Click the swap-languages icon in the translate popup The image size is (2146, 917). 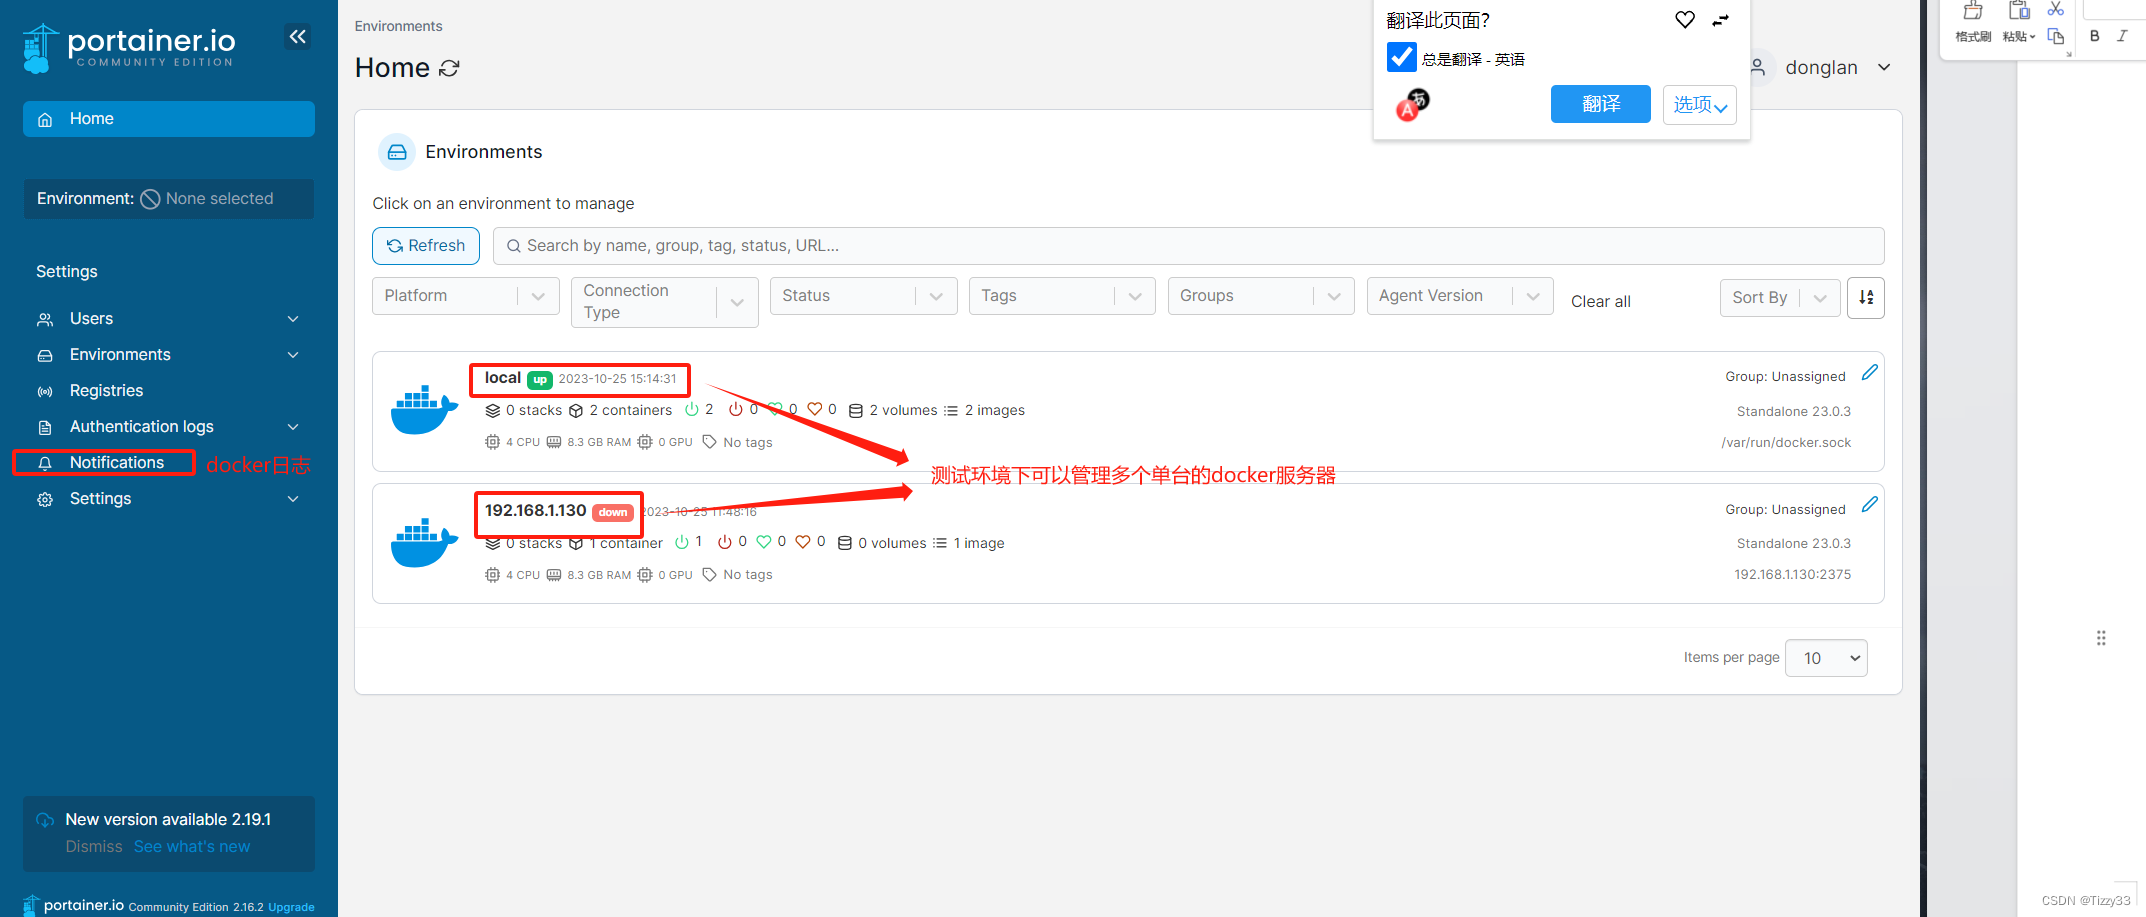[1720, 20]
